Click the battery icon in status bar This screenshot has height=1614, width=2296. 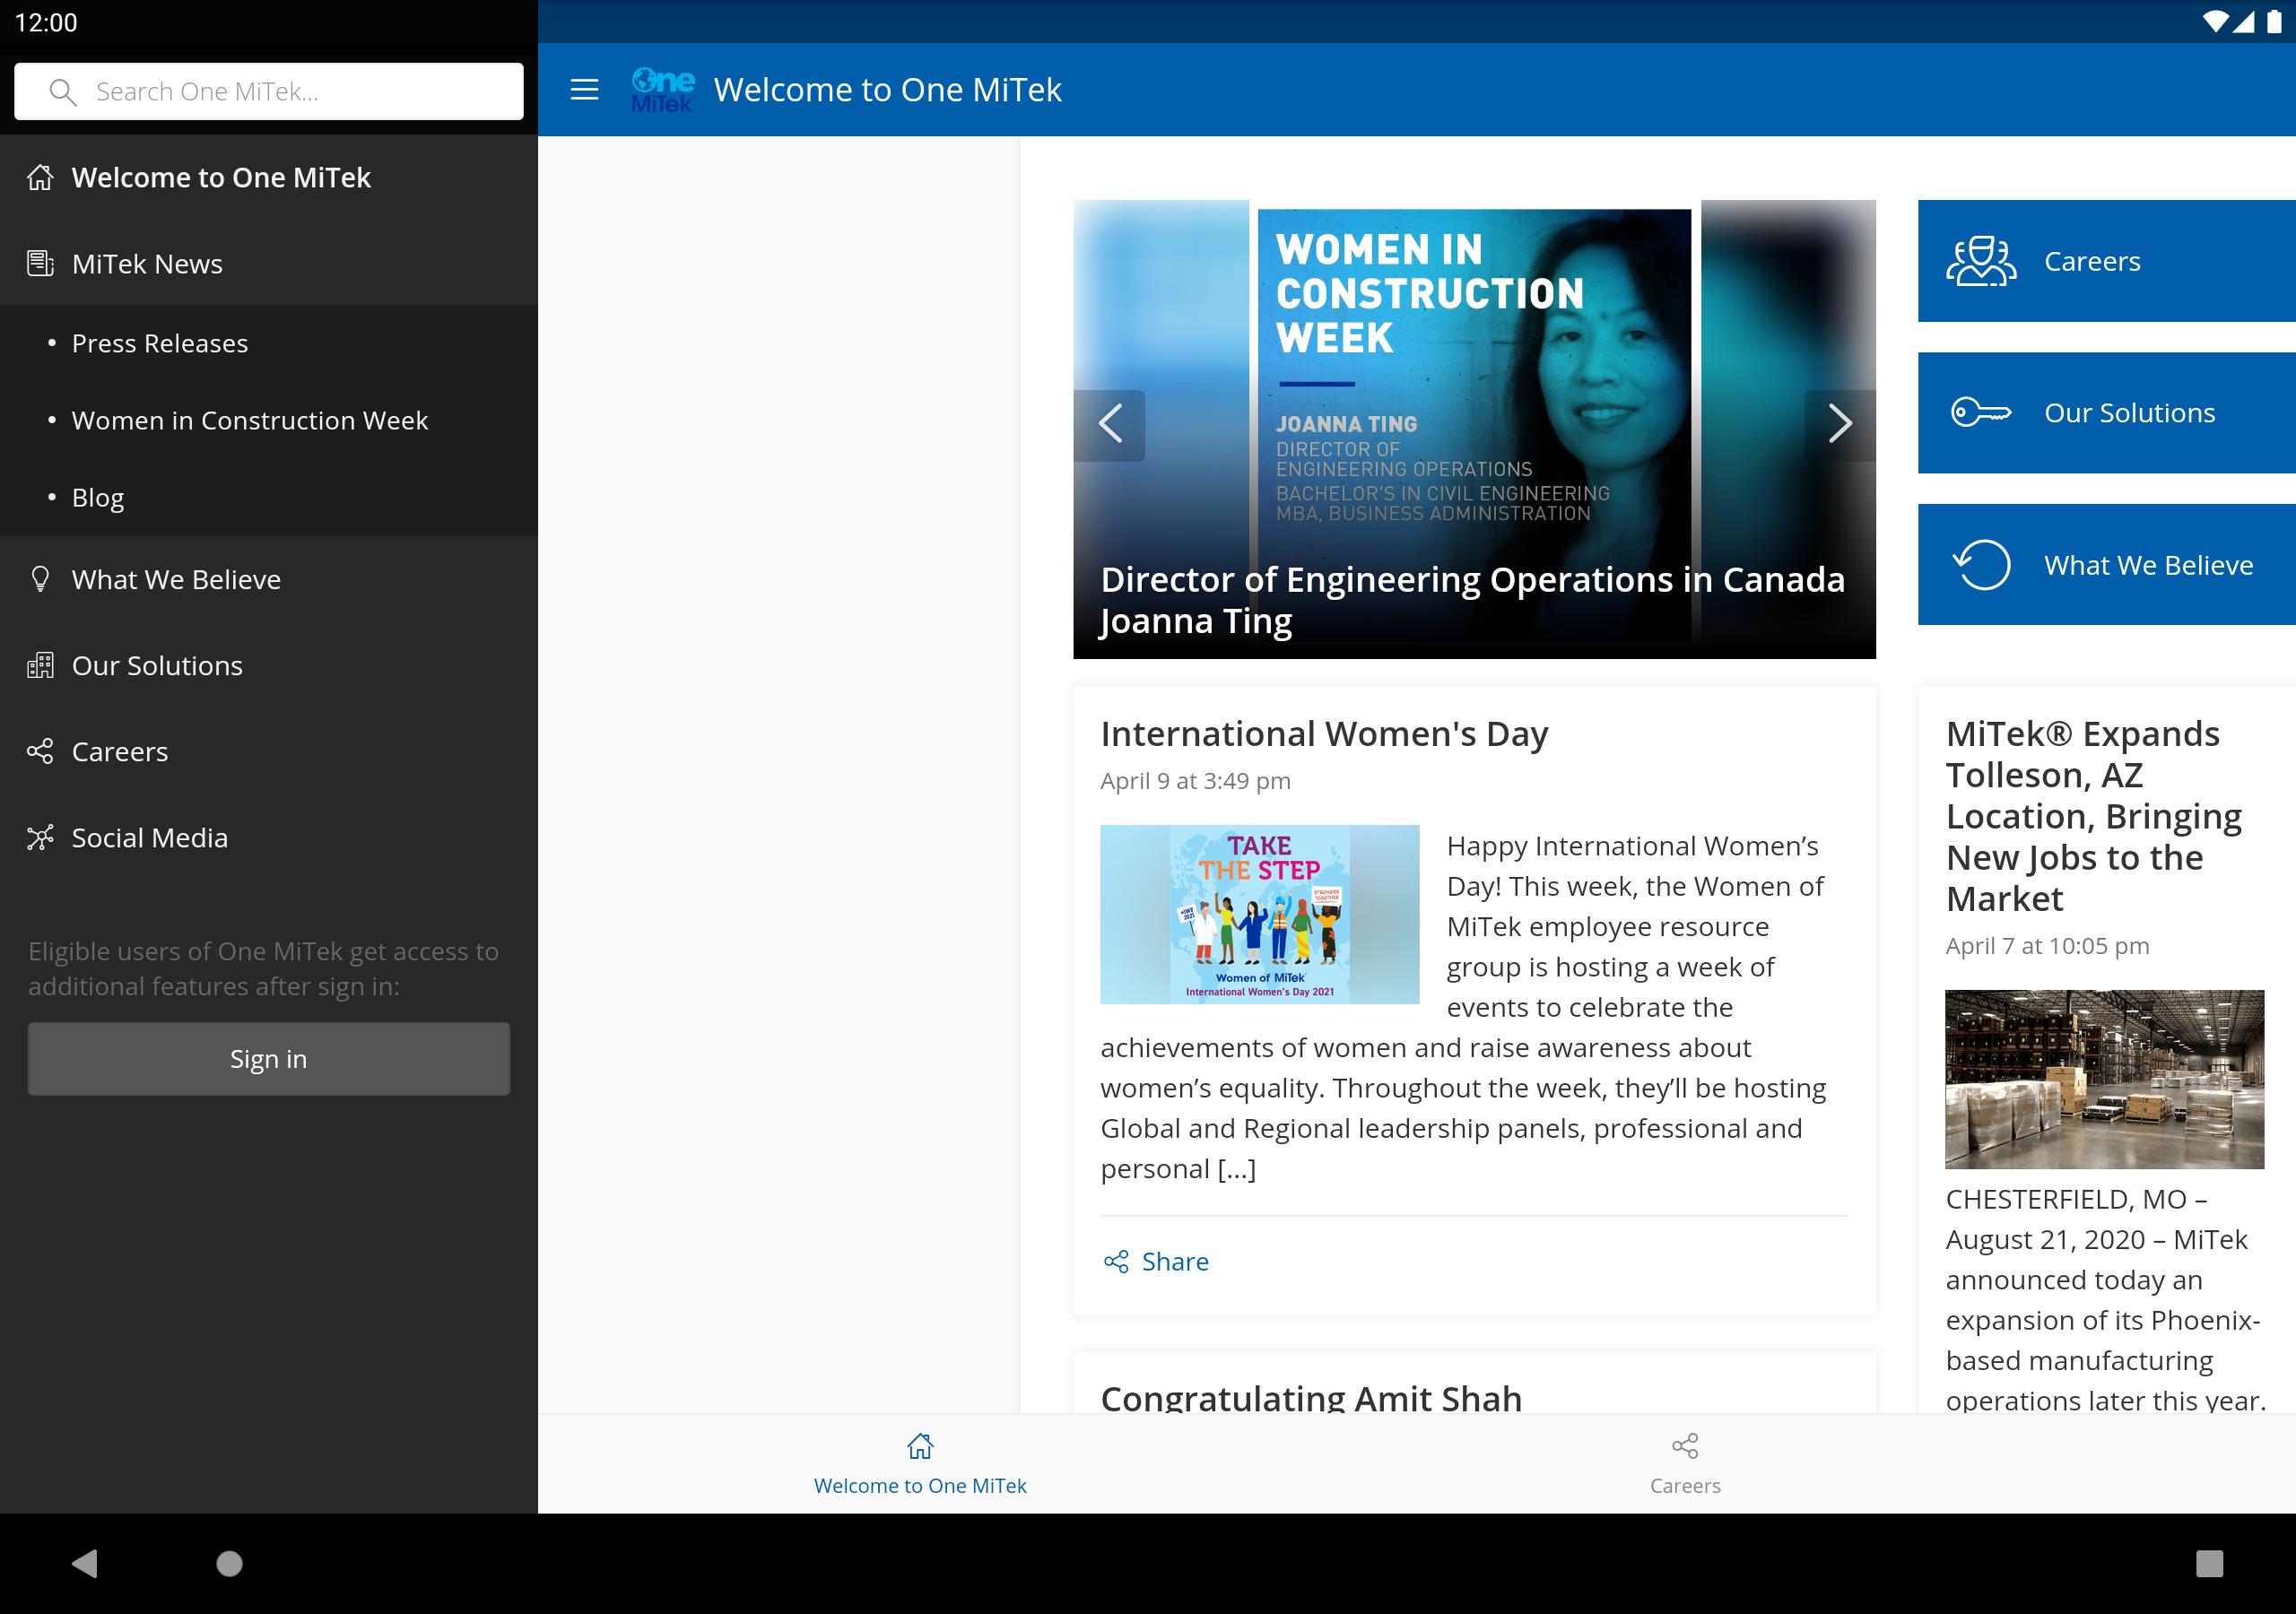point(2274,22)
